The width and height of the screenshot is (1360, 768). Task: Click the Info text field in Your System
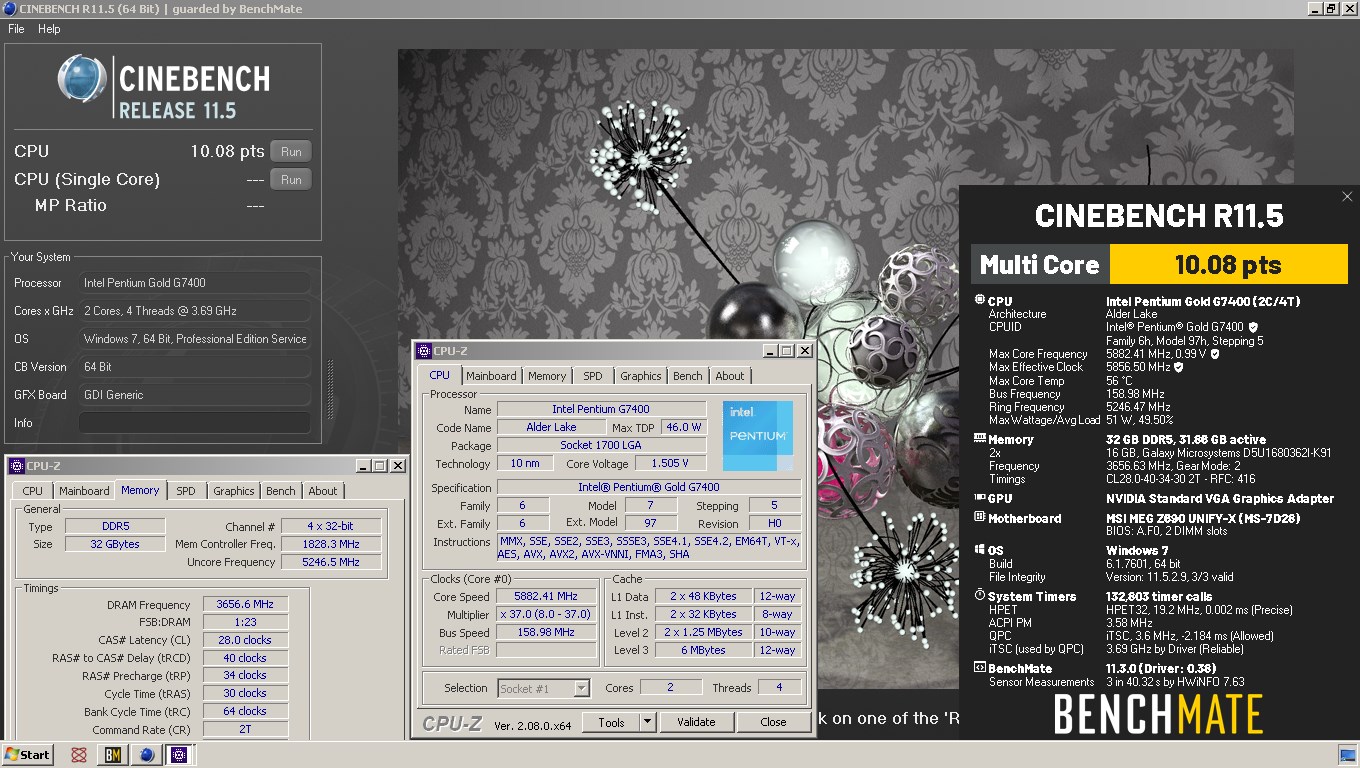(194, 423)
